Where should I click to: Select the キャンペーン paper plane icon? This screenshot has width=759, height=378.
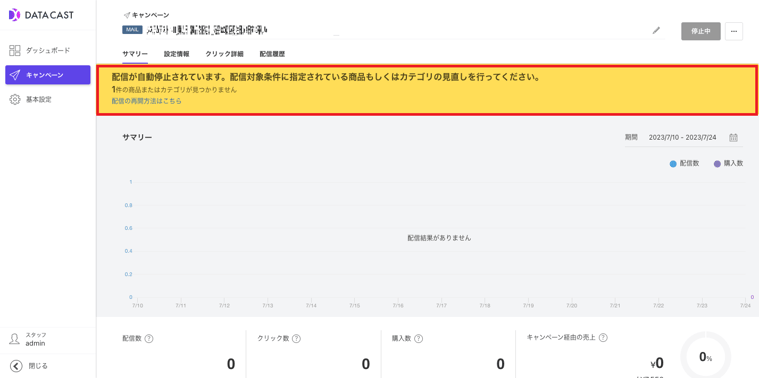15,75
